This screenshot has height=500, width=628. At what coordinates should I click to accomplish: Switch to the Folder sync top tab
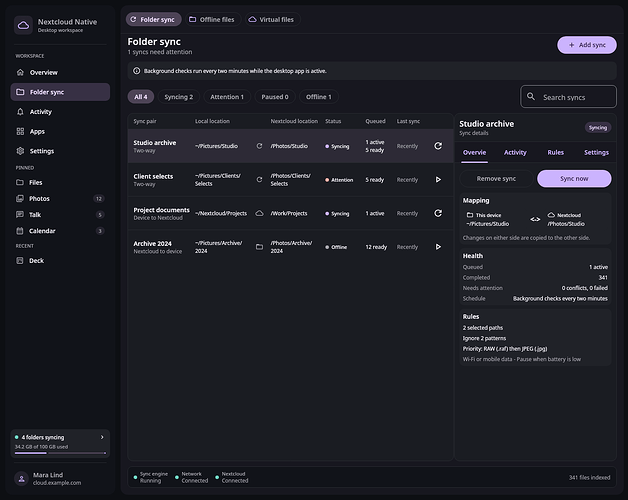(153, 19)
